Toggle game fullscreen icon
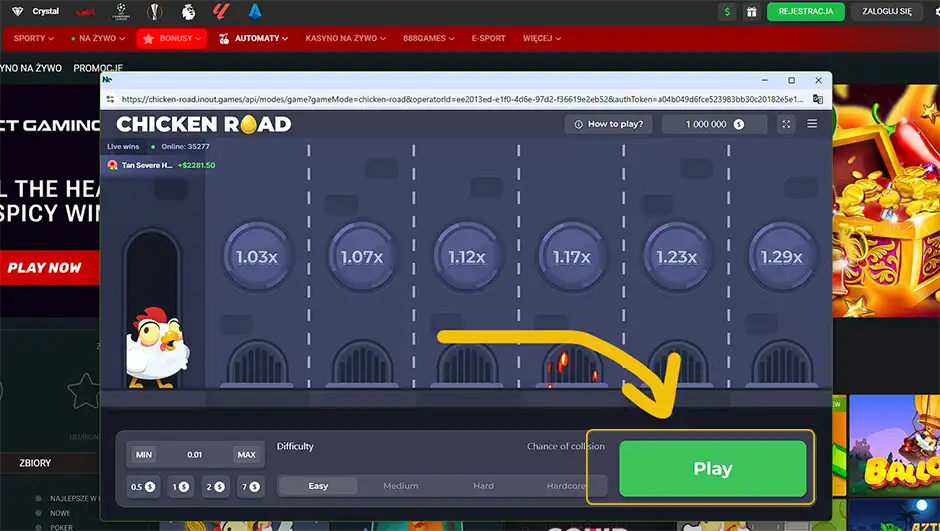This screenshot has width=940, height=531. (x=786, y=124)
